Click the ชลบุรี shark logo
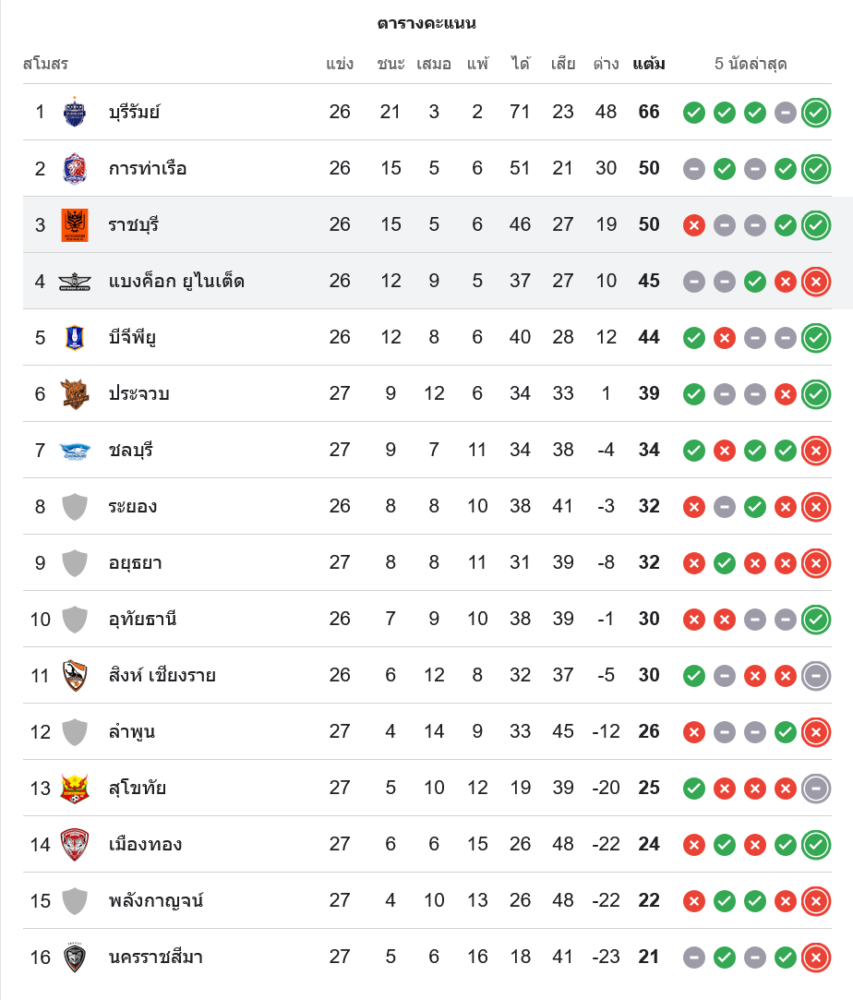This screenshot has height=1000, width=853. pos(75,450)
